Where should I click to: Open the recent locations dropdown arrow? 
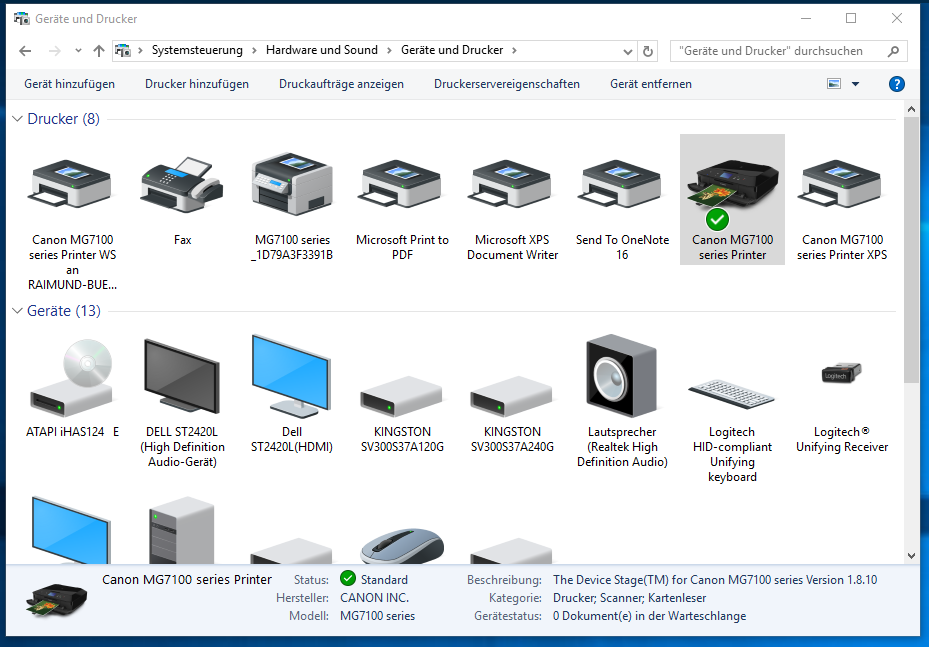(x=78, y=51)
